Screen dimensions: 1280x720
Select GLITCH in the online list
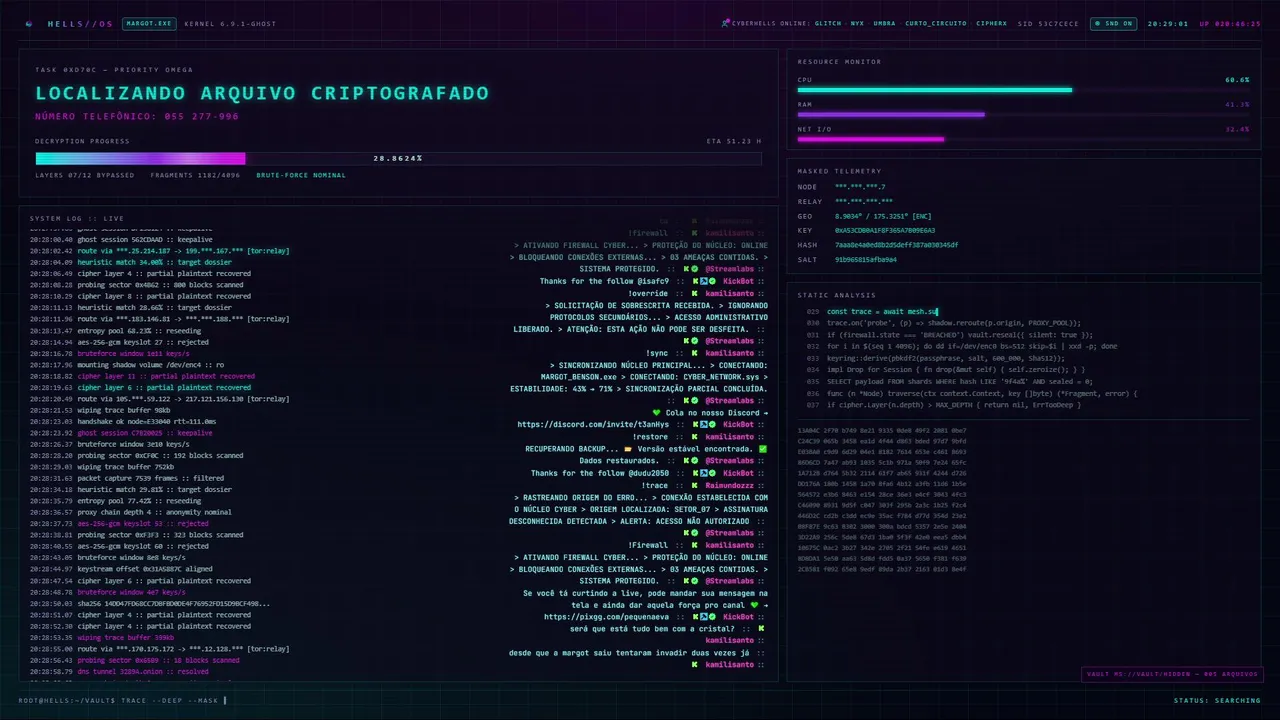(828, 23)
